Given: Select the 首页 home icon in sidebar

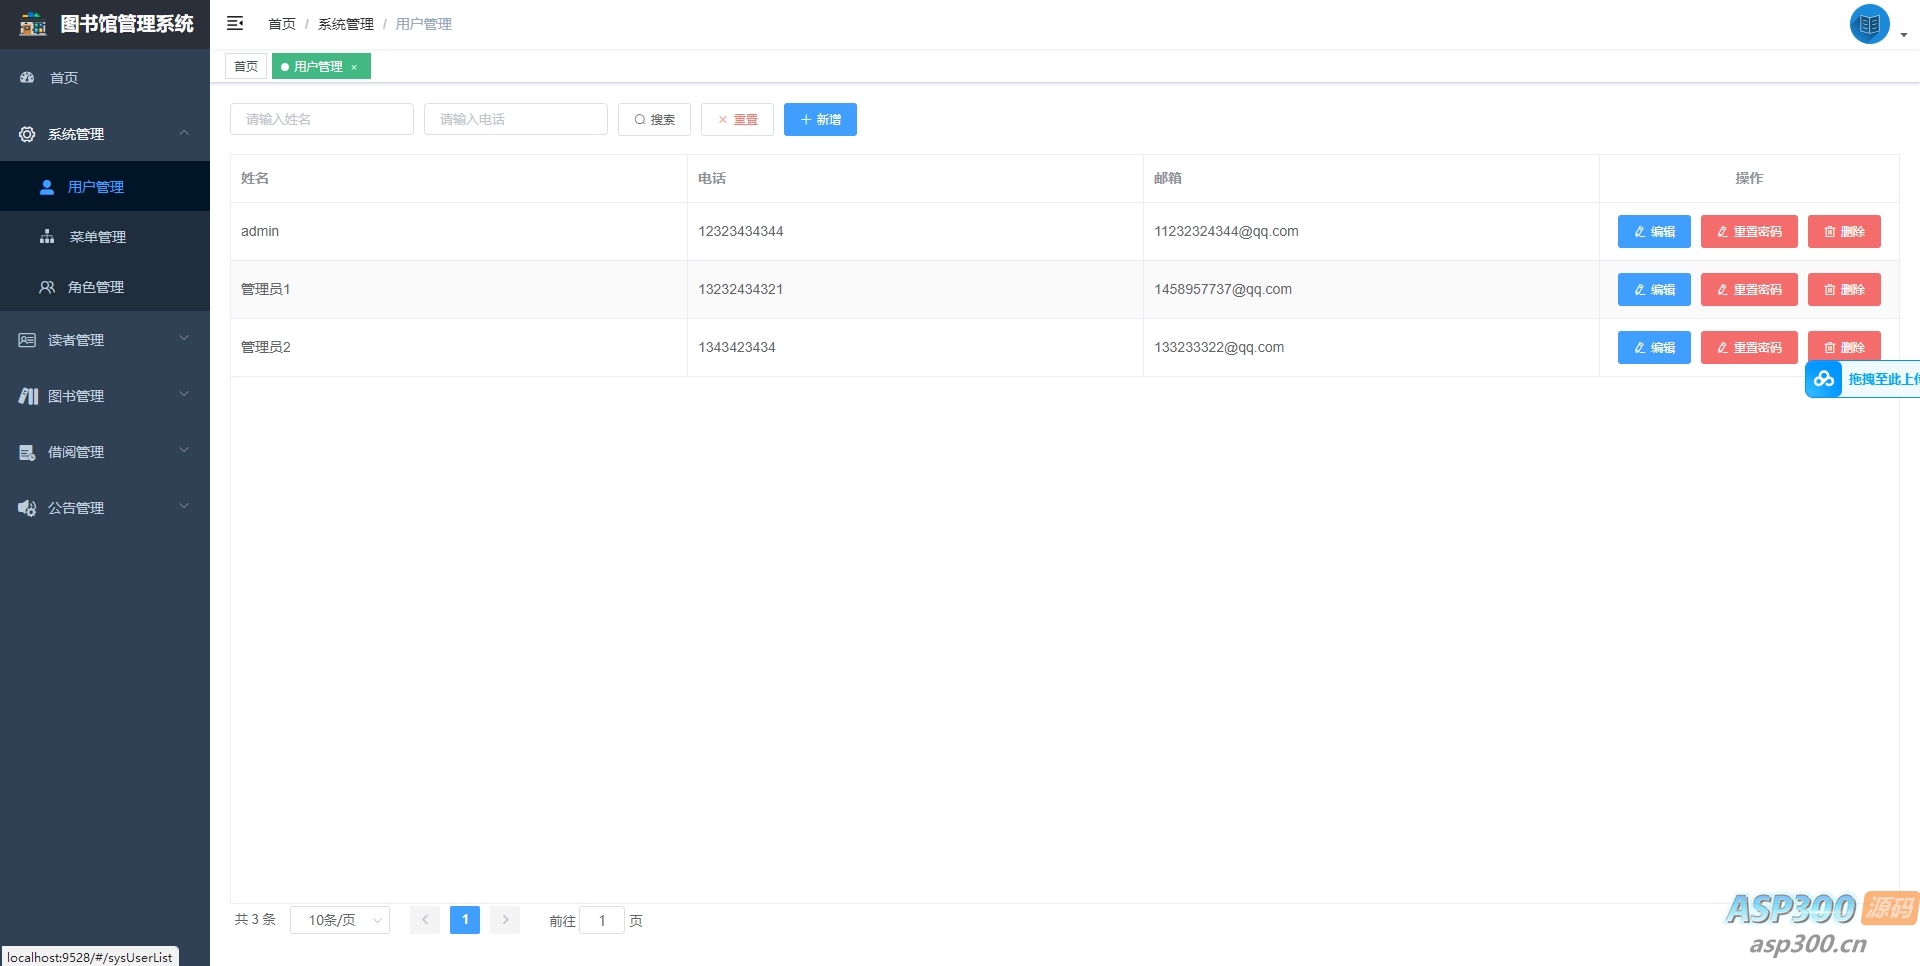Looking at the screenshot, I should [26, 77].
